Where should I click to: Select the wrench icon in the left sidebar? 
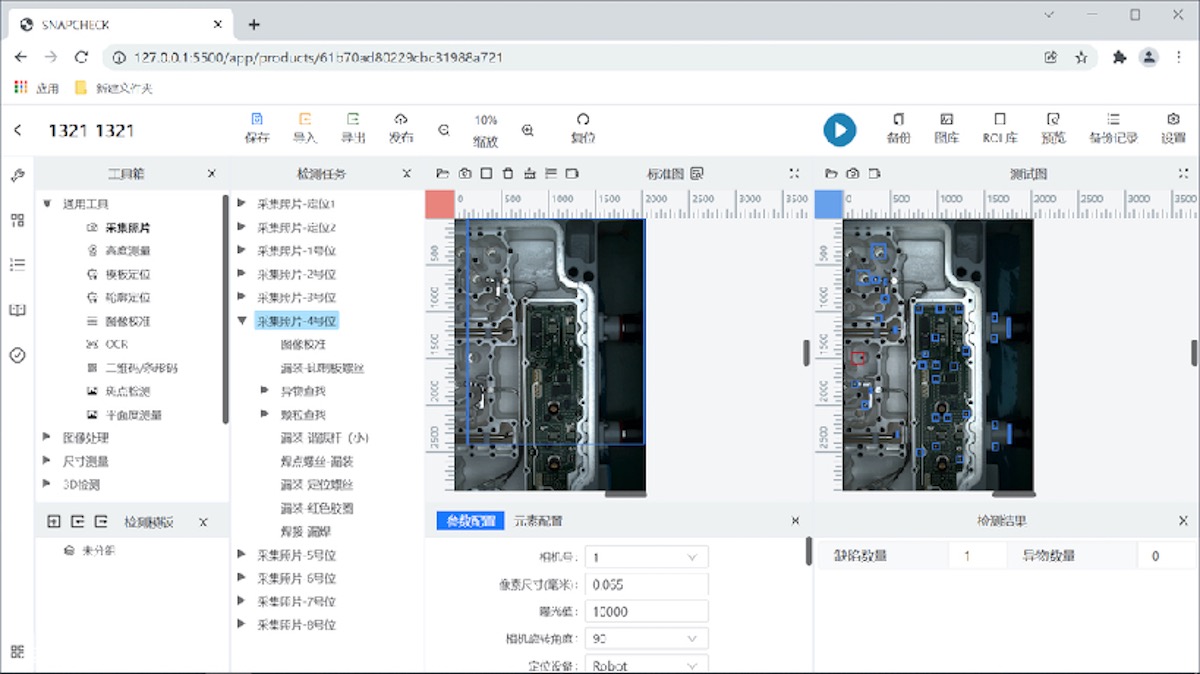tap(17, 176)
